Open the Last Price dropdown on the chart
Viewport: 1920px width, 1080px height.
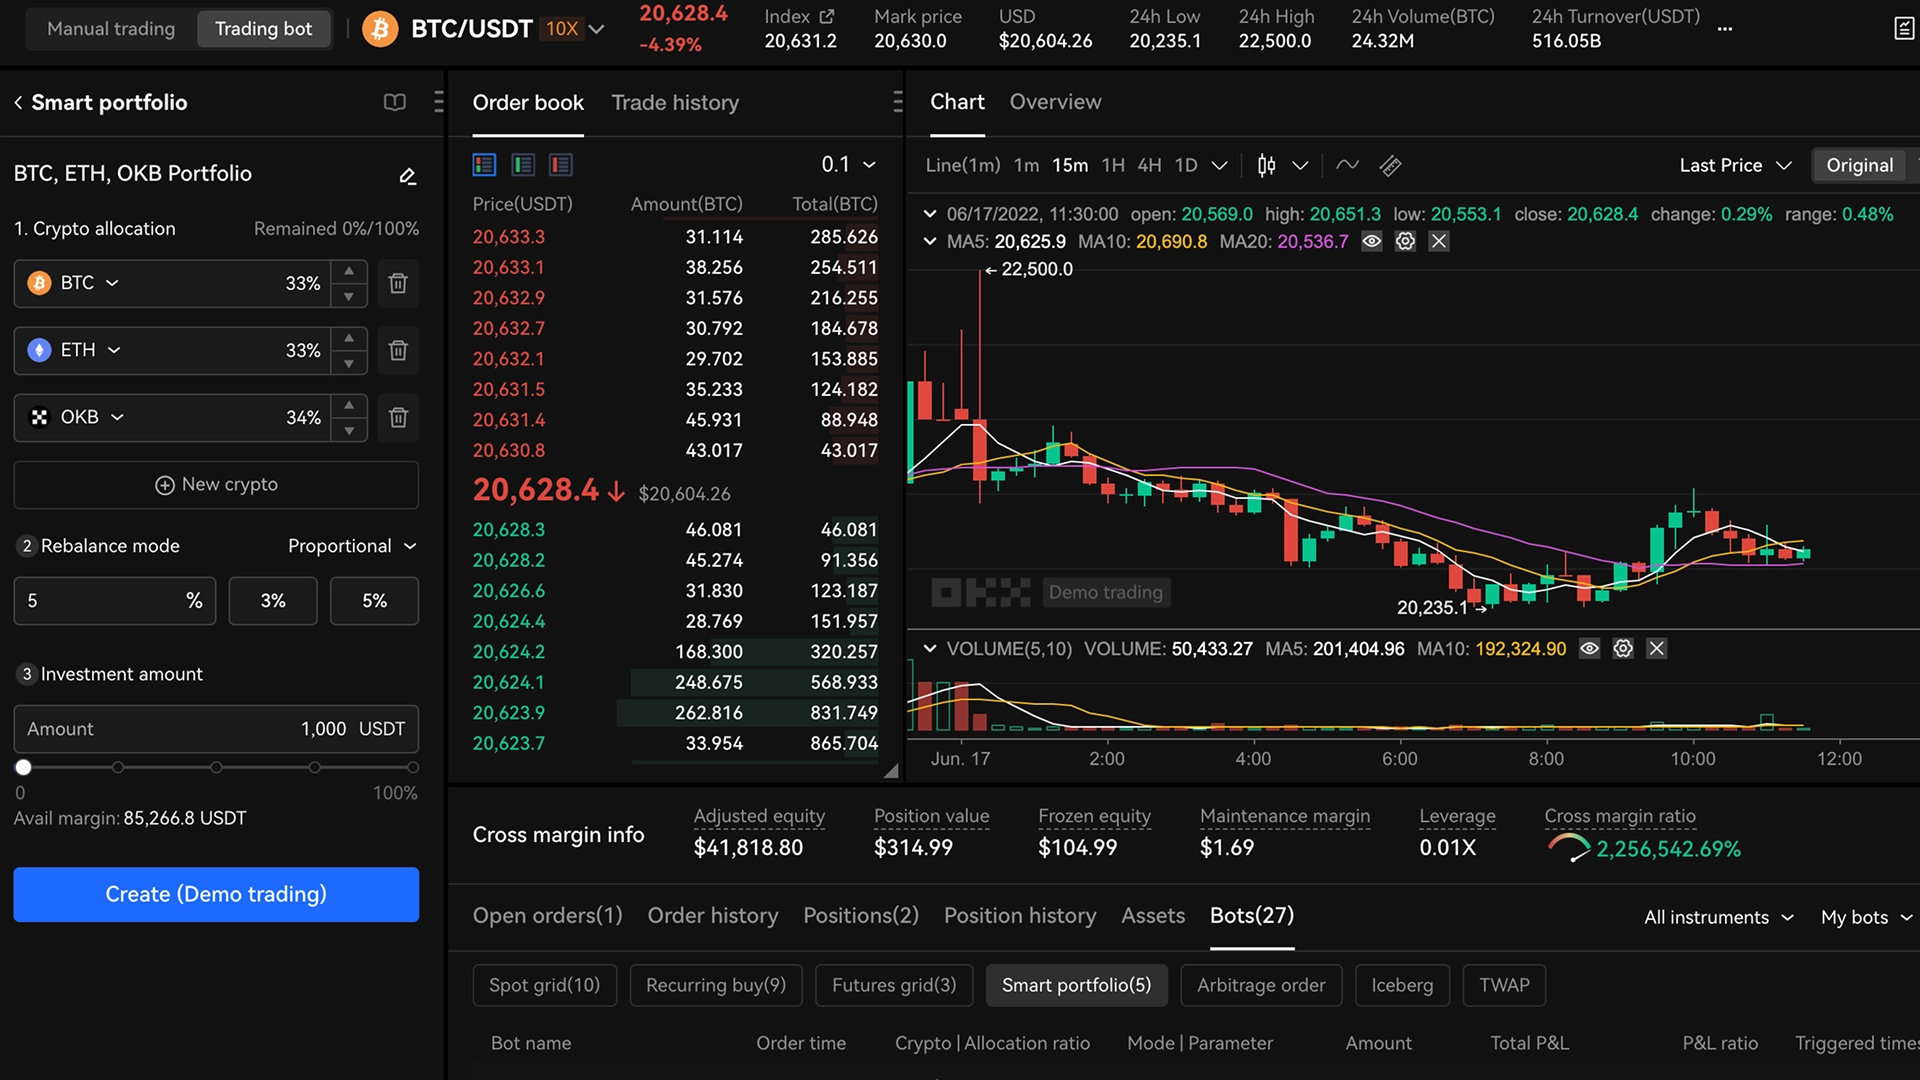tap(1735, 165)
